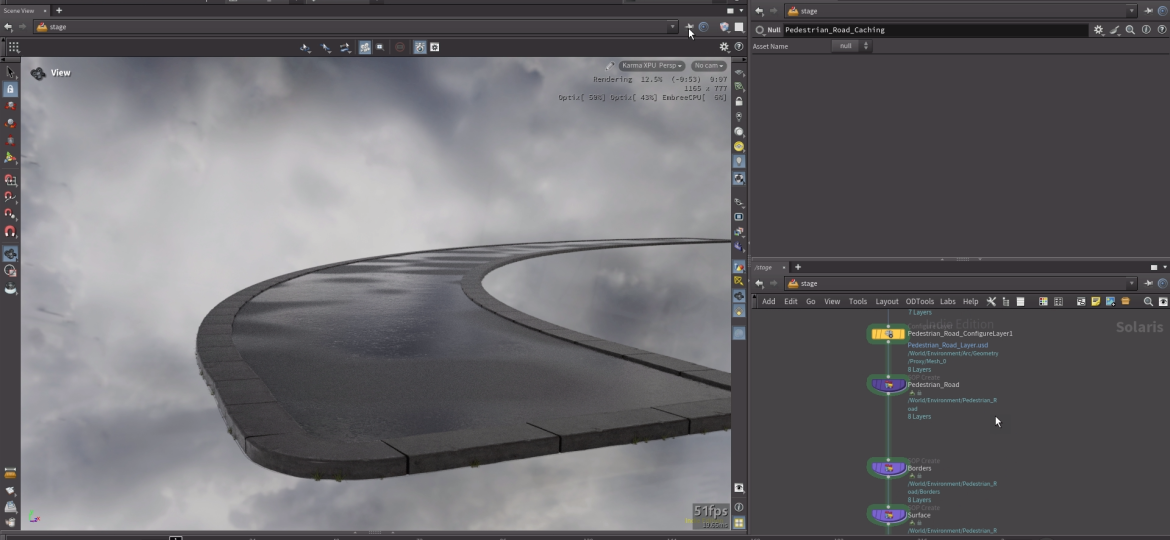Select the Pedestrian_Road SOP Create node
1170x540 pixels.
pyautogui.click(x=888, y=385)
